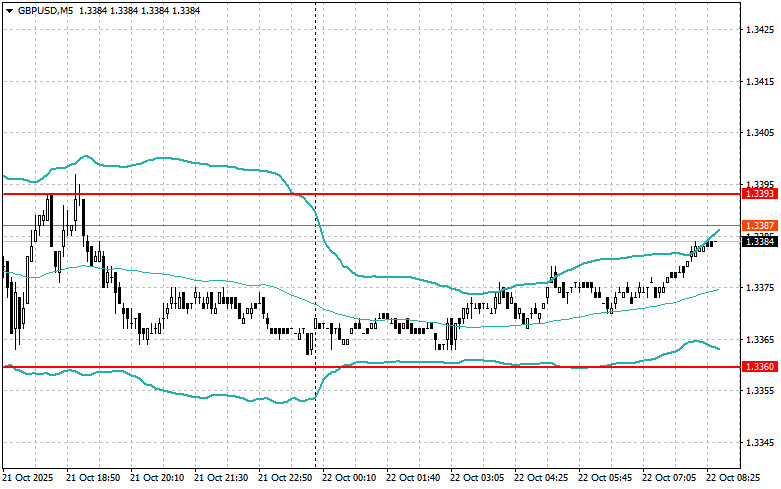Image resolution: width=781 pixels, height=489 pixels.
Task: Click the 1.3425 price axis value
Action: click(760, 29)
